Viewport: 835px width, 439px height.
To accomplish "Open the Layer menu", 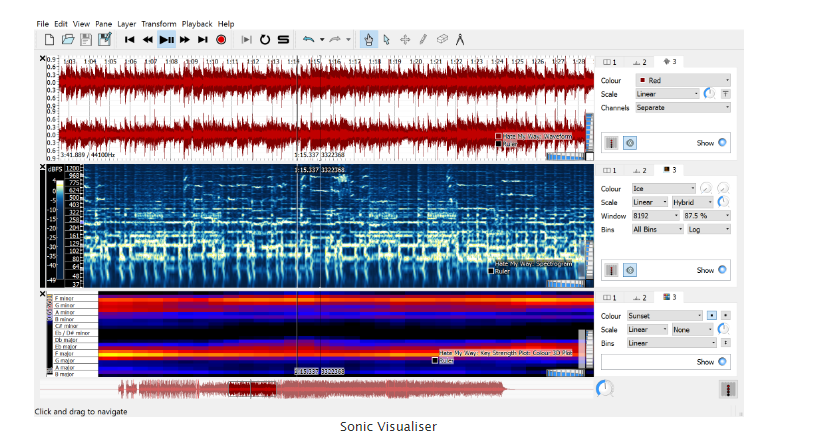I will coord(127,24).
